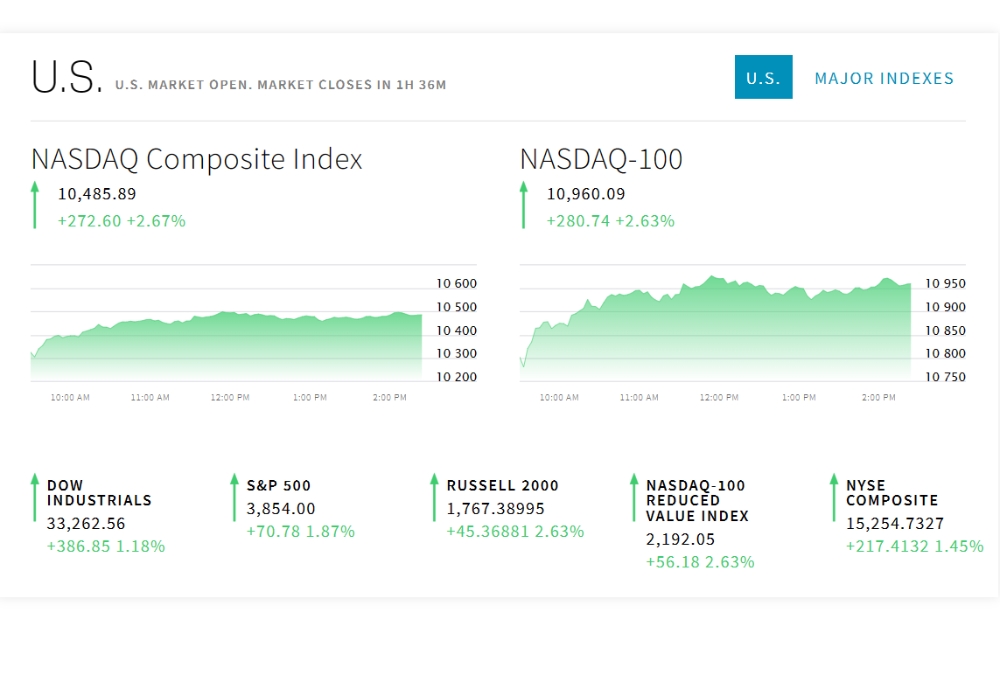1000x682 pixels.
Task: Click the S&P 500 up arrow icon
Action: pyautogui.click(x=235, y=498)
